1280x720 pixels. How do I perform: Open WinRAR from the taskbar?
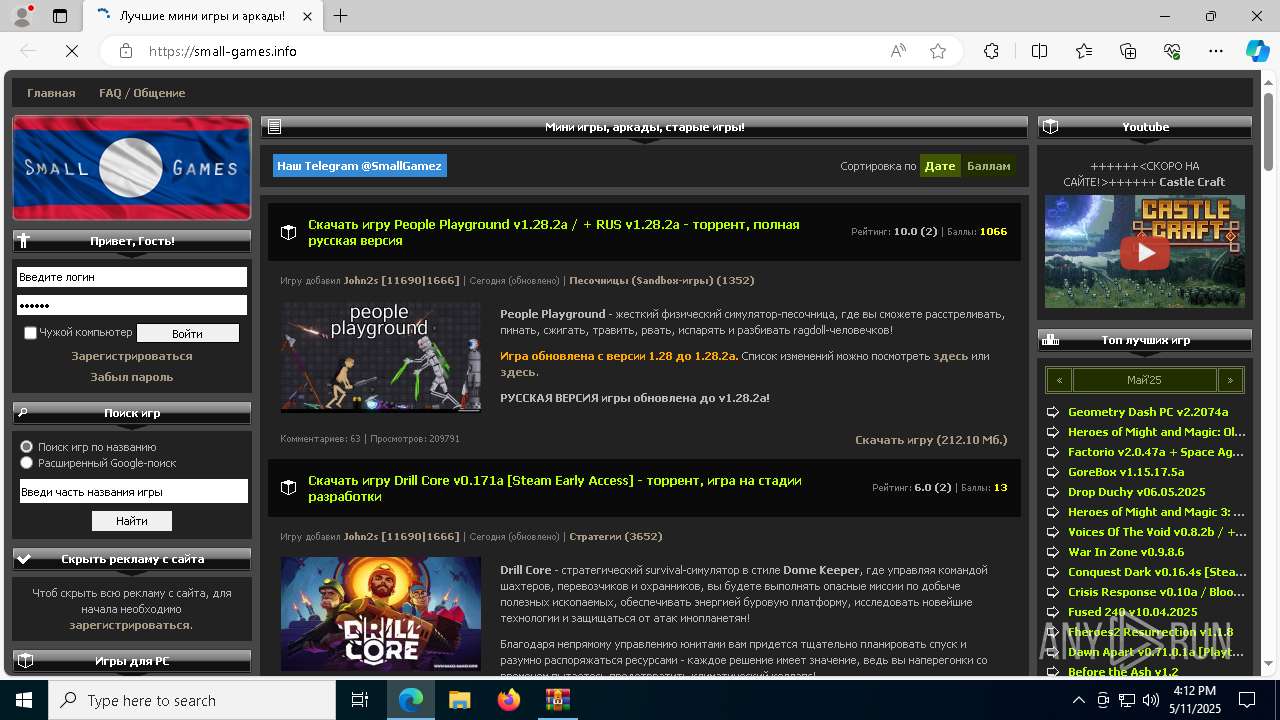[557, 700]
